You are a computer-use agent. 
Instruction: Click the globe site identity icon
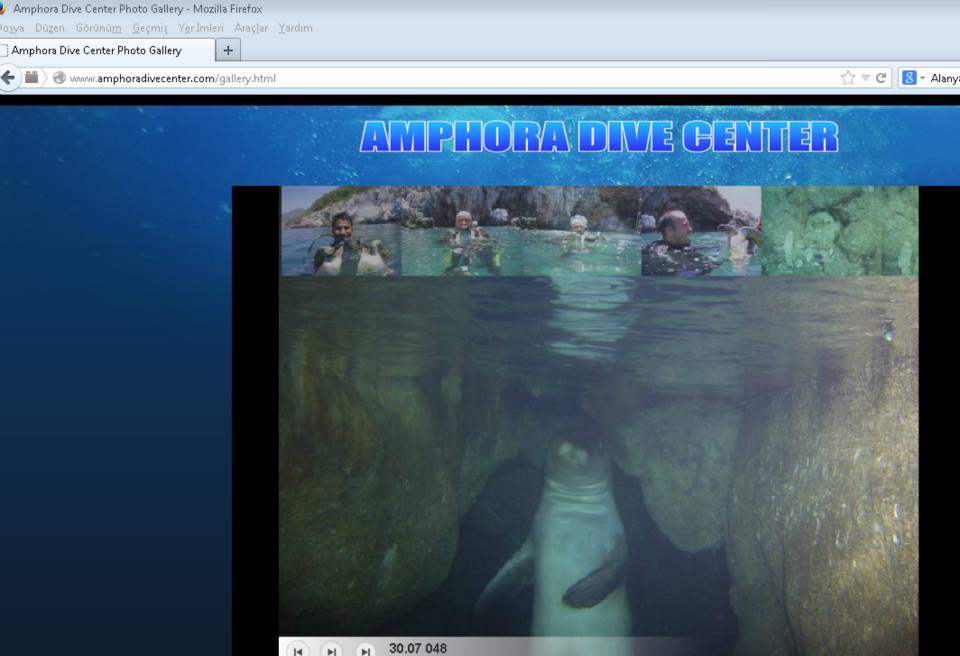[59, 78]
